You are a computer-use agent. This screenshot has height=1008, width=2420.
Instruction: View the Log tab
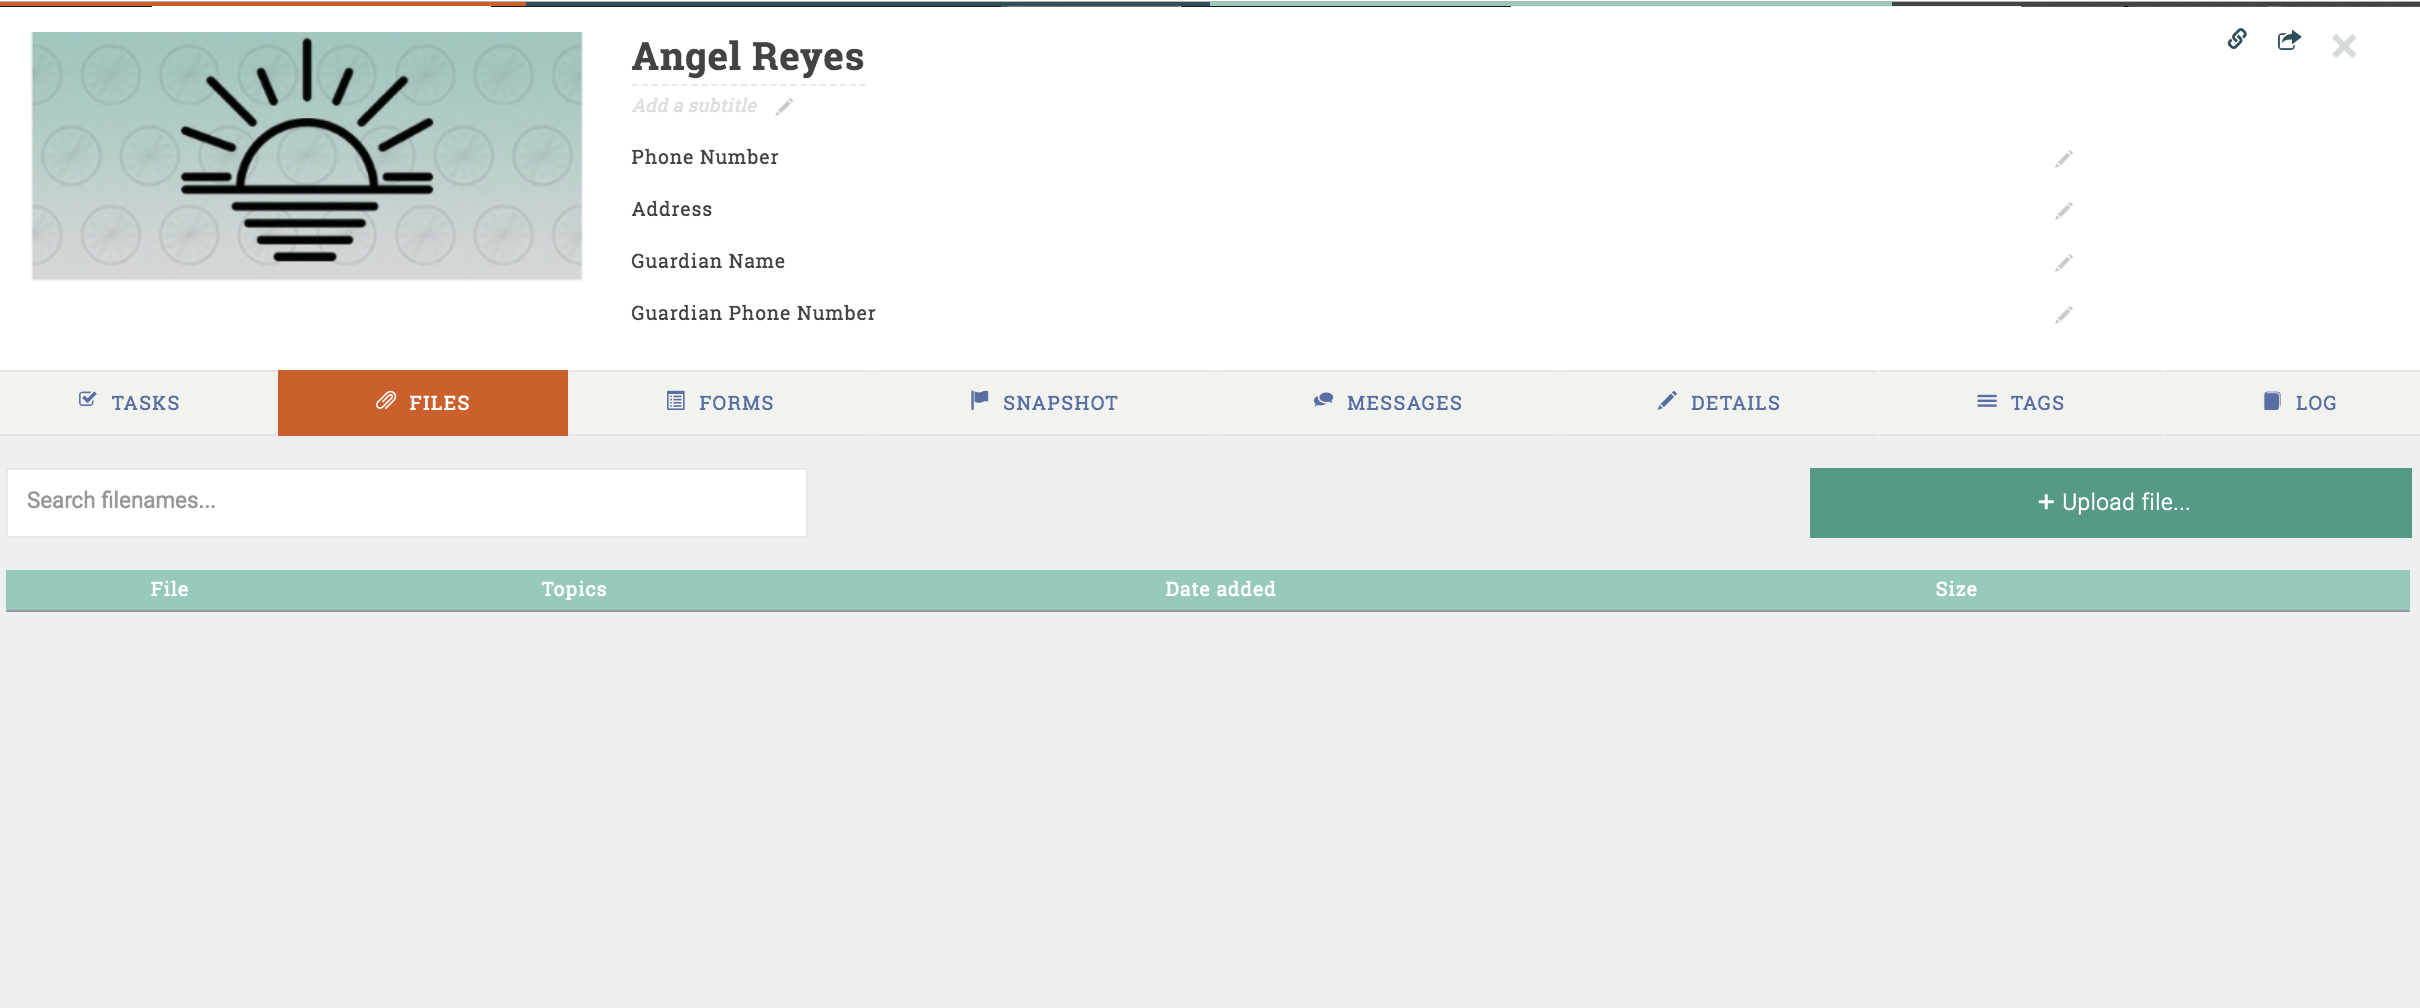pos(2300,403)
